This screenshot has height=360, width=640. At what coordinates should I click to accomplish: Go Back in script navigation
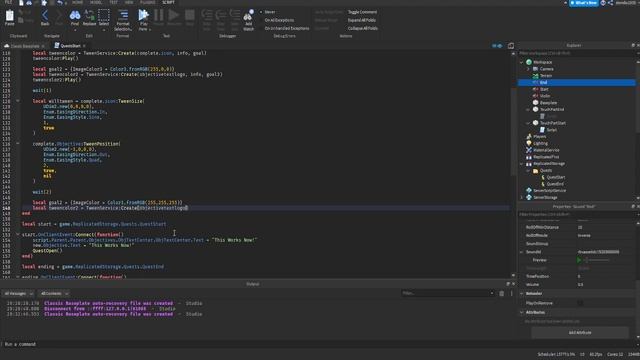click(x=45, y=16)
